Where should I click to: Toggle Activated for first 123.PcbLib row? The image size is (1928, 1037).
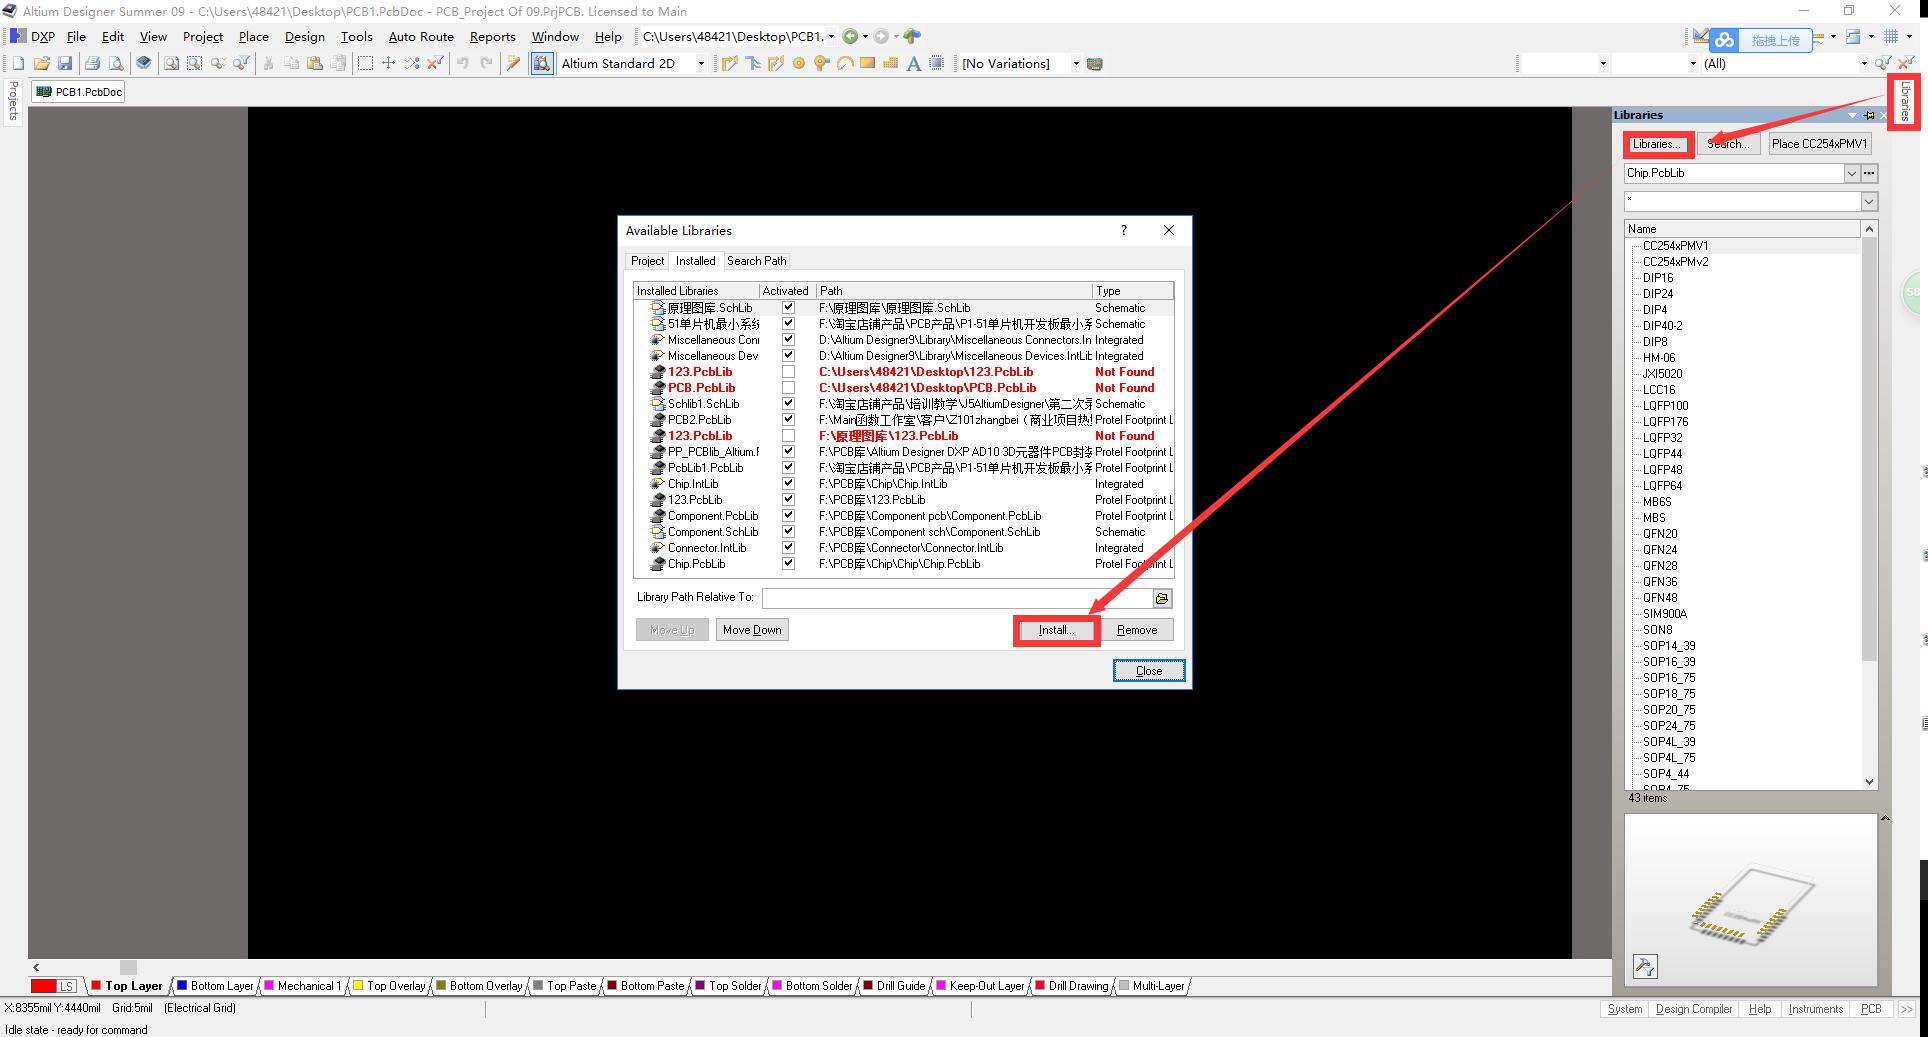tap(788, 372)
